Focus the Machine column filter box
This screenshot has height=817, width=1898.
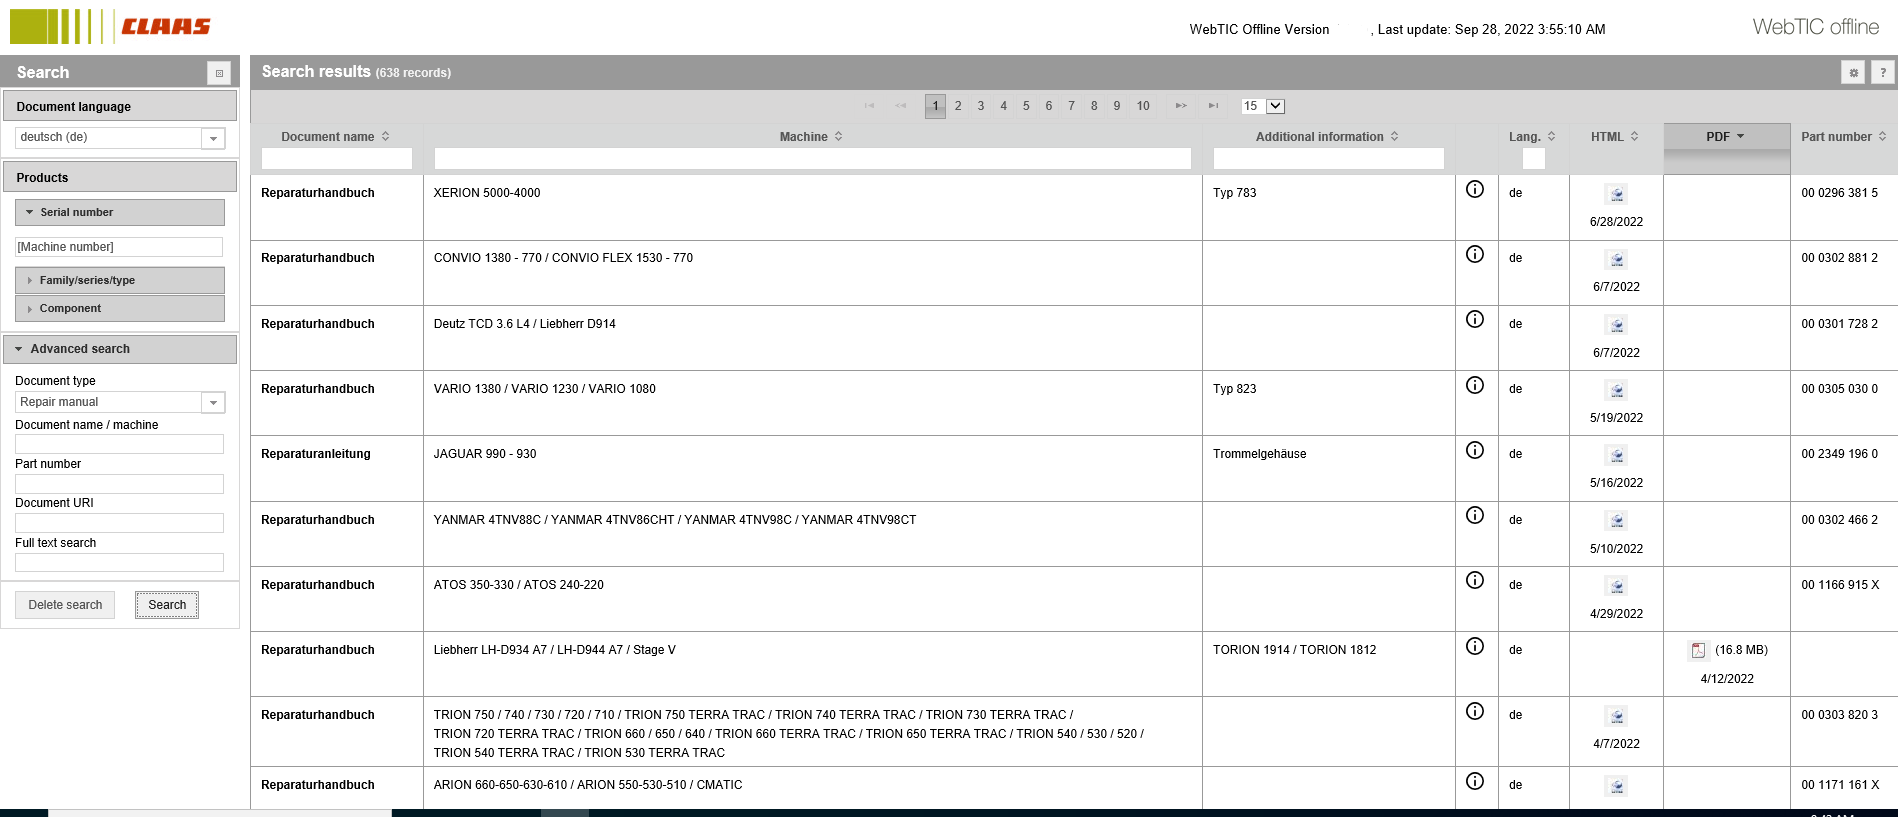point(812,158)
